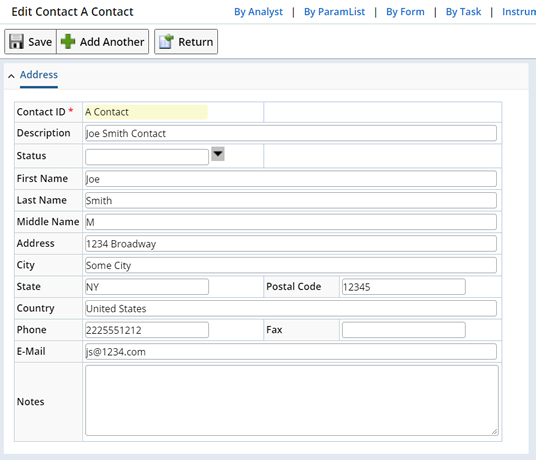Grab the Notes textarea resize handle
This screenshot has height=460, width=536.
(x=494, y=432)
